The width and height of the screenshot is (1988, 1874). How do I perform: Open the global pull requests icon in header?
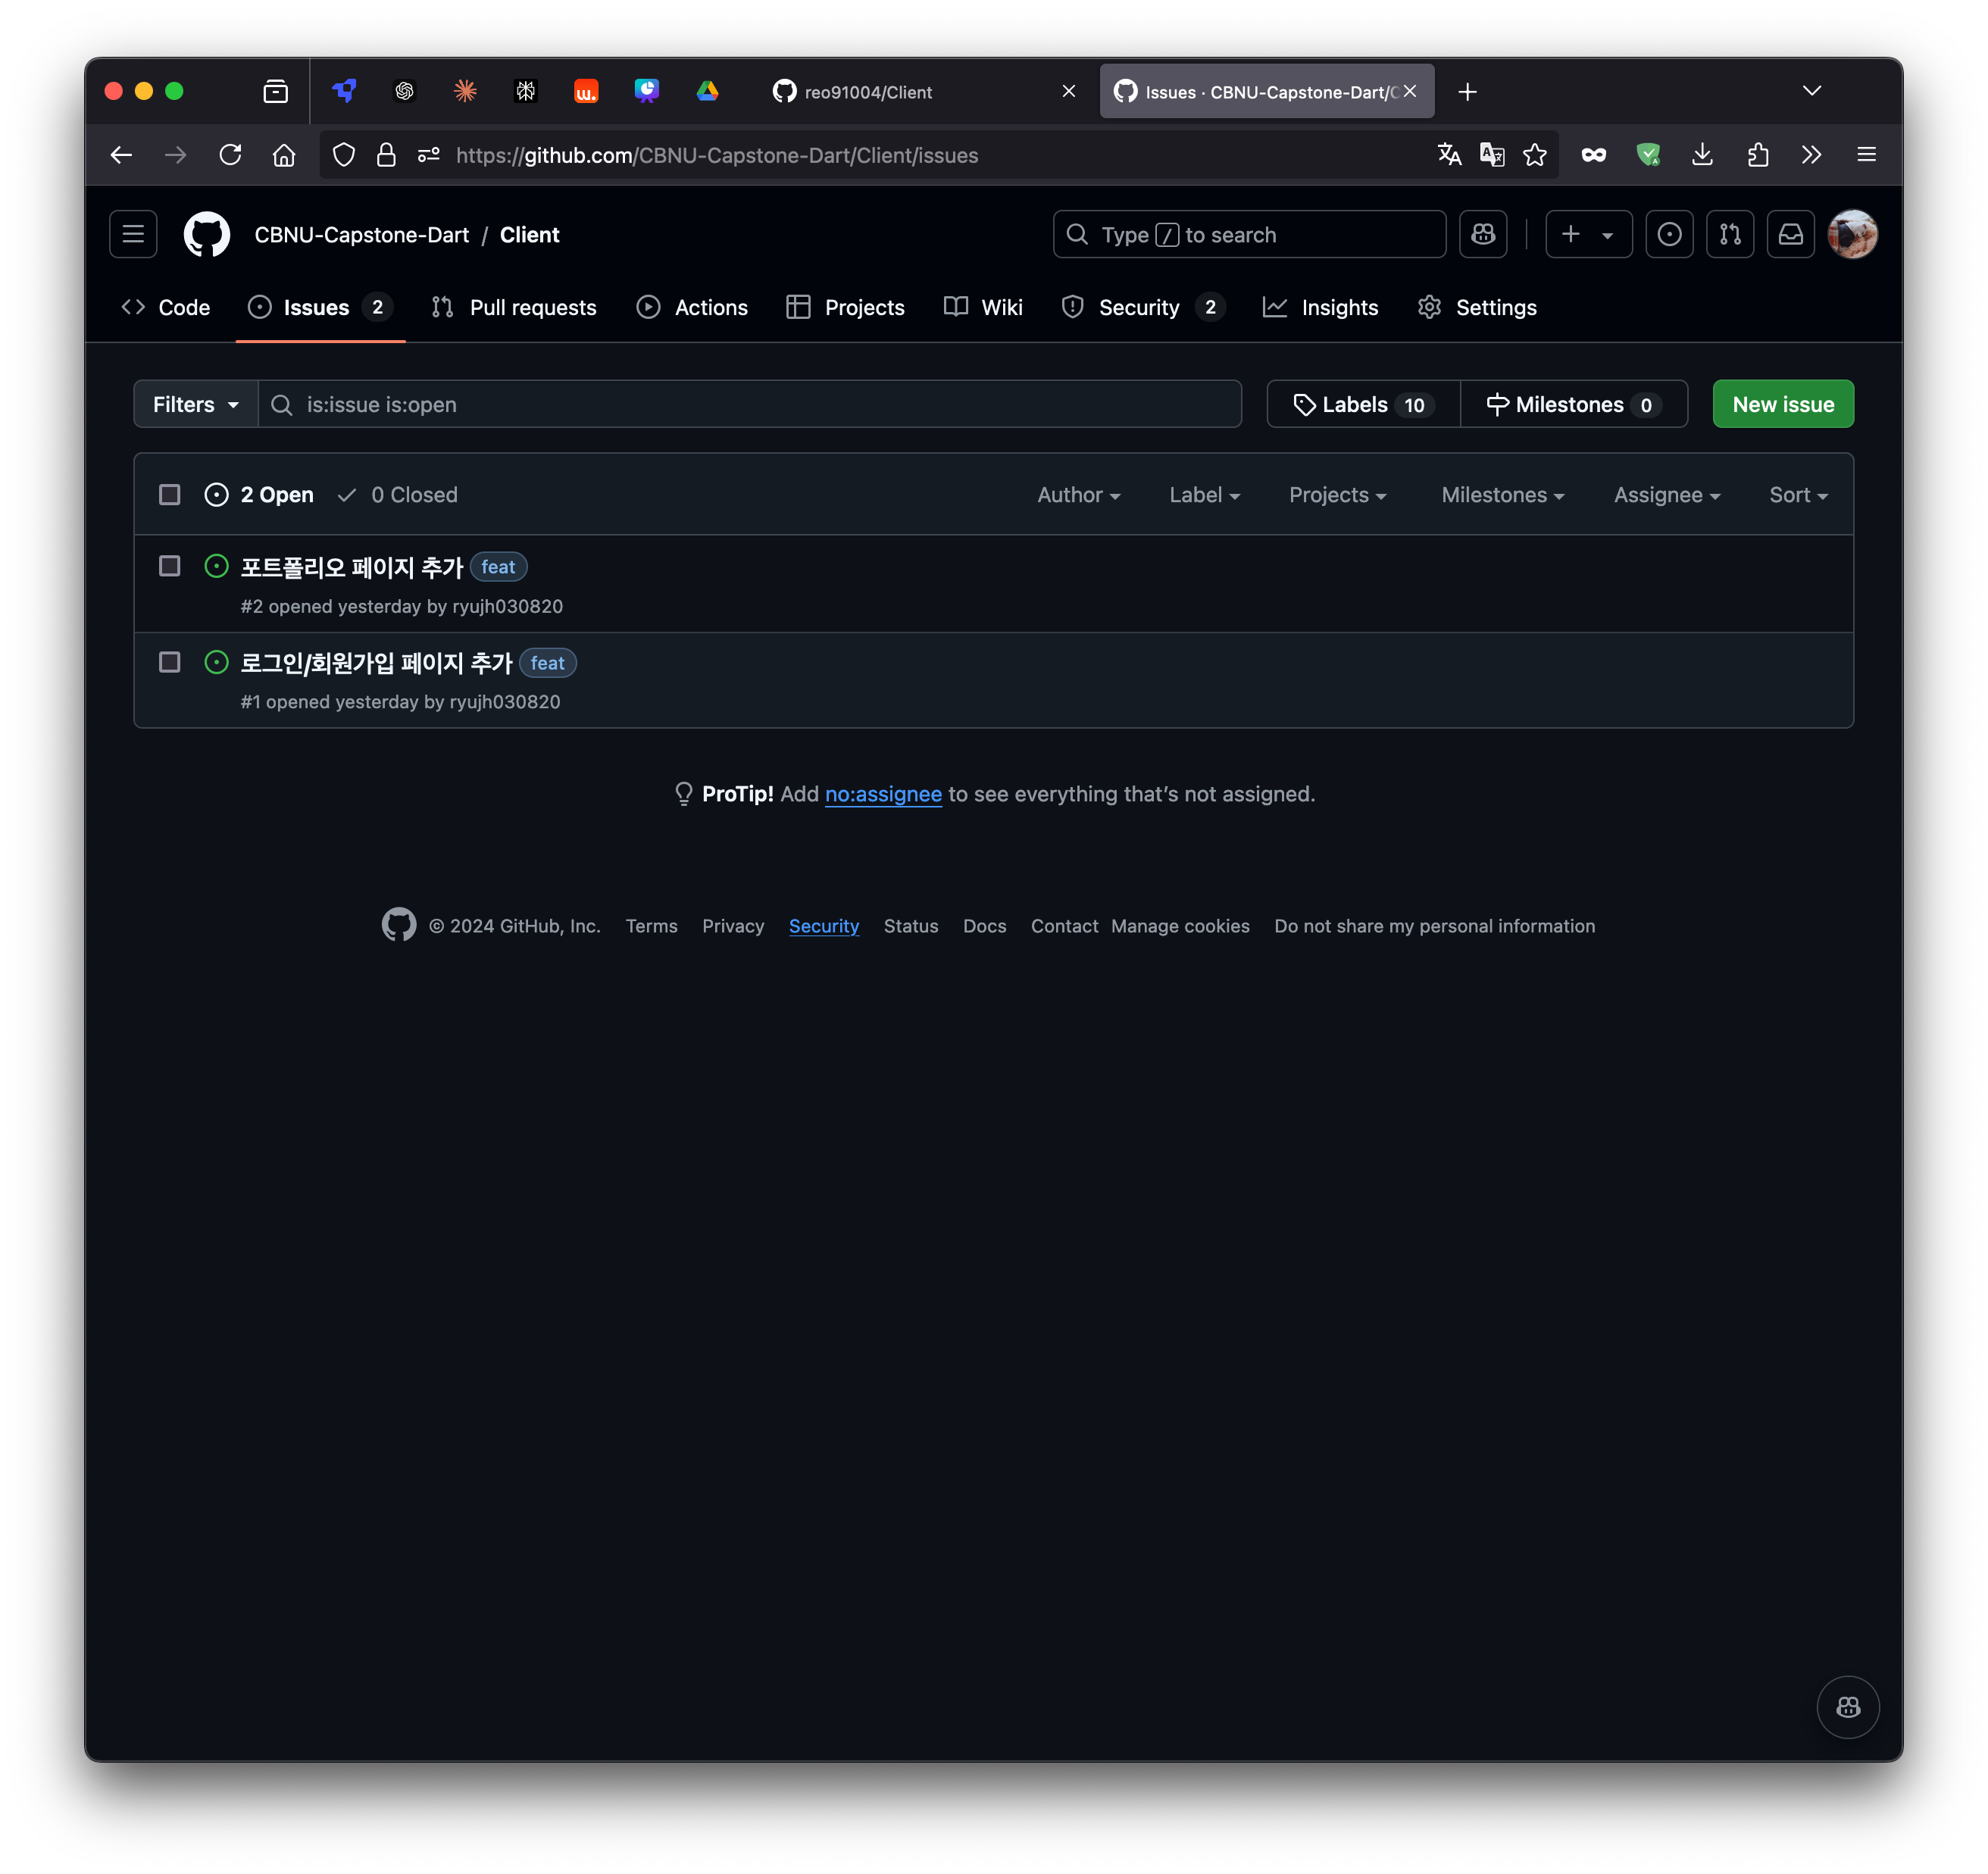pyautogui.click(x=1730, y=234)
